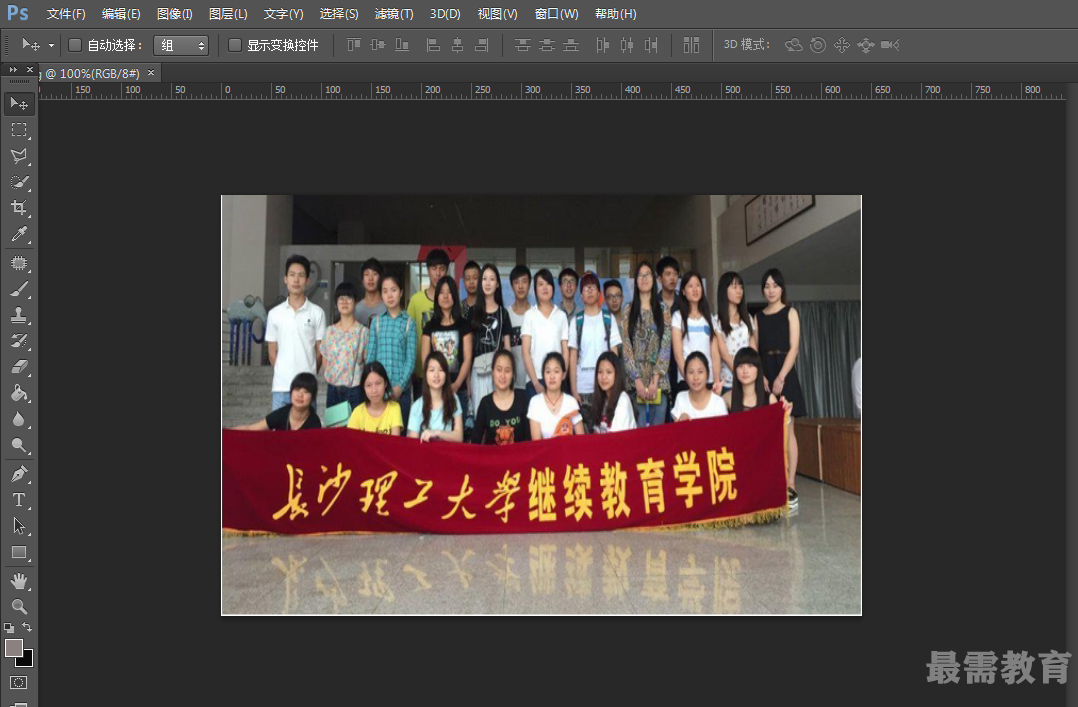This screenshot has height=707, width=1078.
Task: Enable the 显示变换控件 checkbox
Action: pos(234,45)
